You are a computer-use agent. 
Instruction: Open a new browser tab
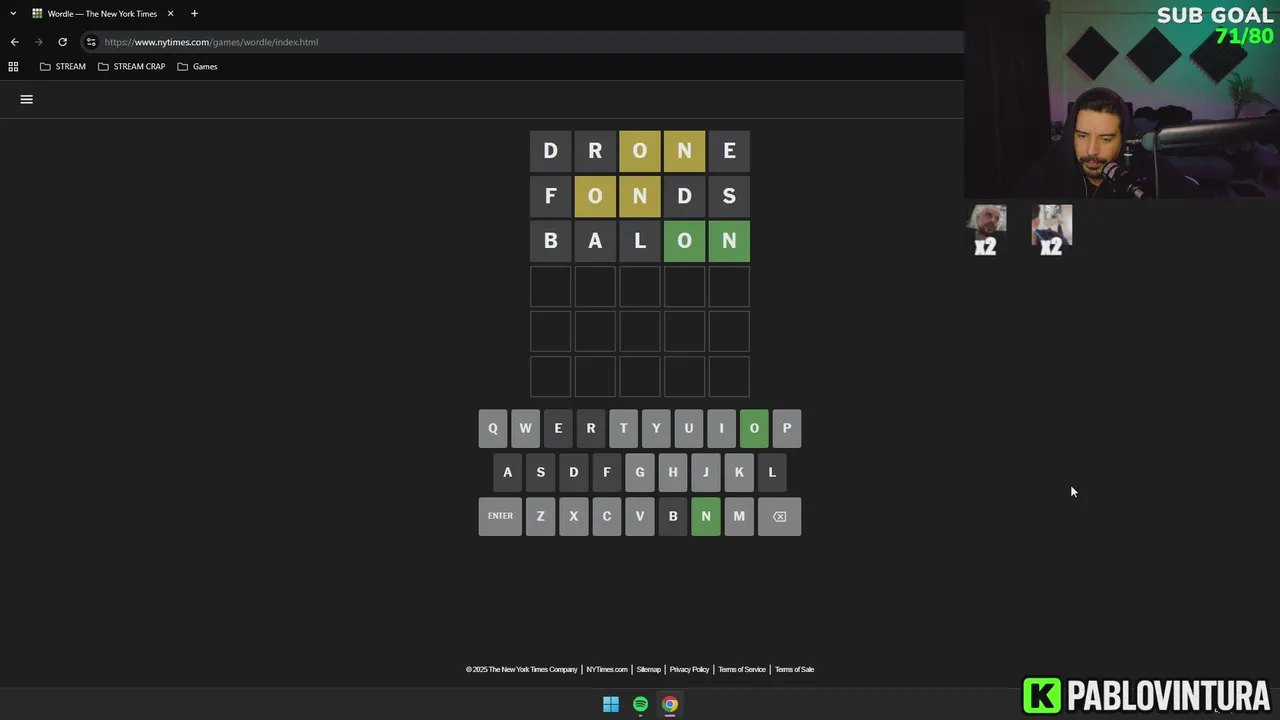tap(194, 13)
